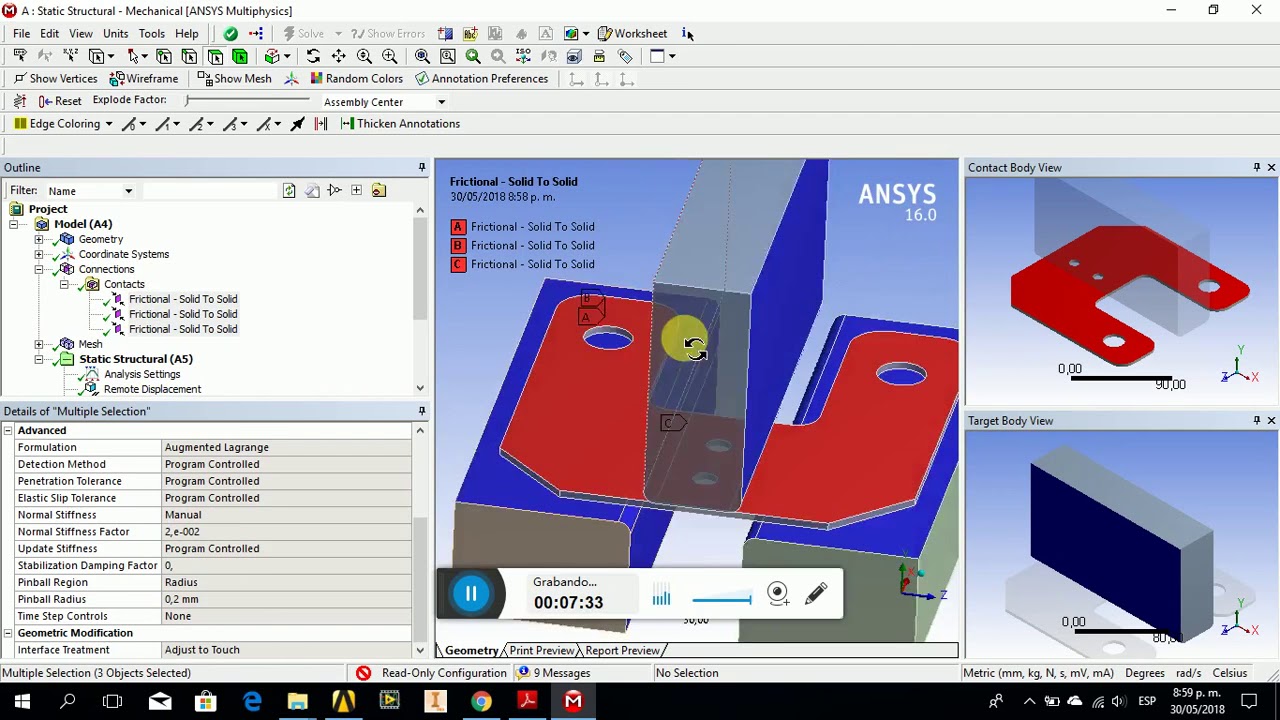Clear the outline filter with eraser icon
Screen dimensions: 1280x720
pos(312,190)
